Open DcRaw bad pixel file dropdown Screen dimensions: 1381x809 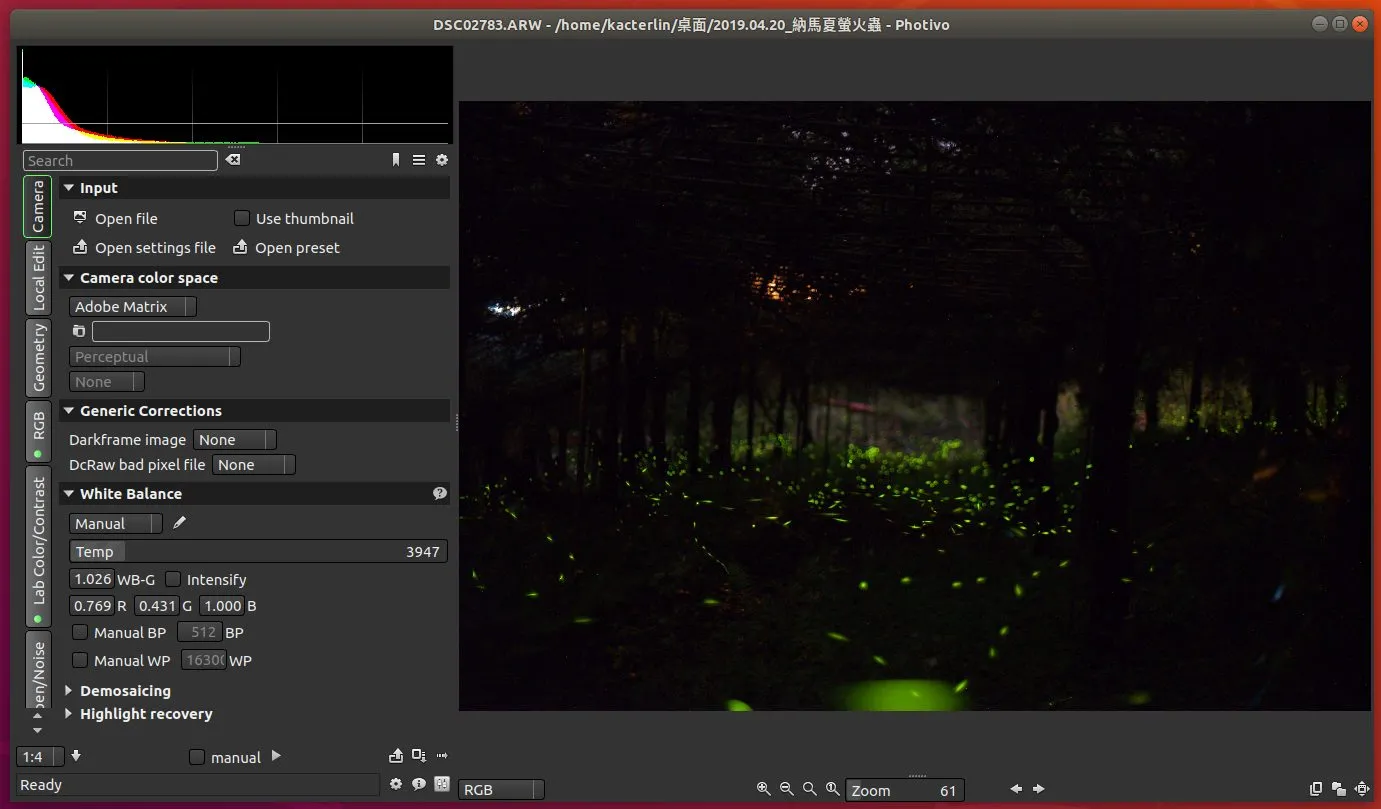point(254,464)
